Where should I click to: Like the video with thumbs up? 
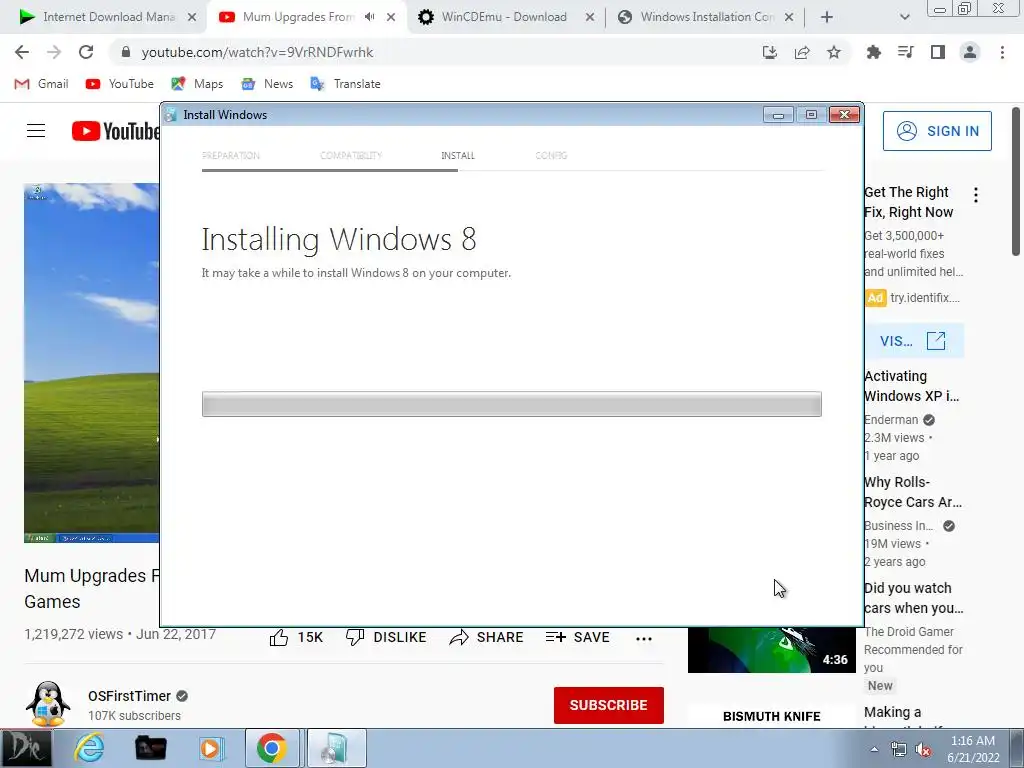coord(296,637)
